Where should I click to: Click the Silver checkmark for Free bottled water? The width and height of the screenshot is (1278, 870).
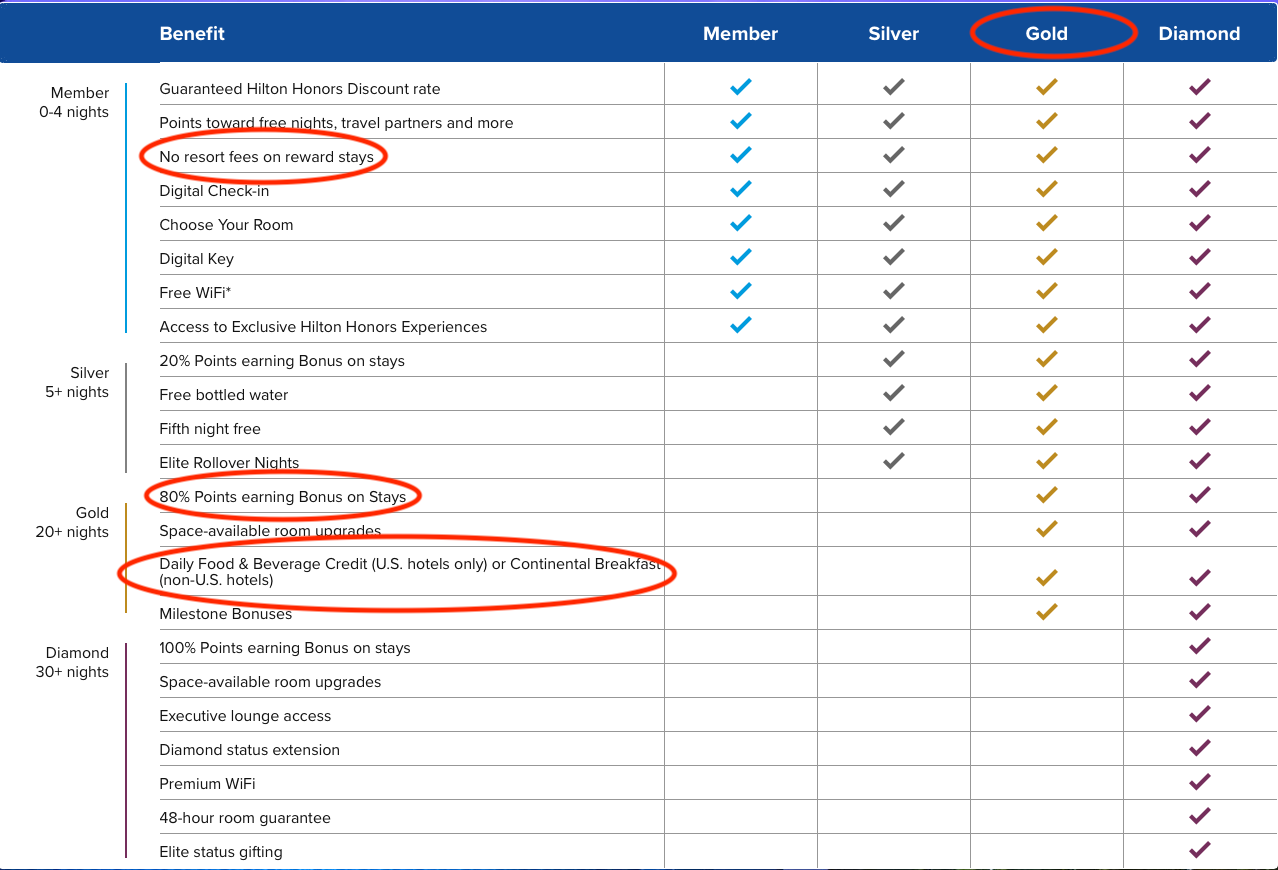(x=893, y=393)
